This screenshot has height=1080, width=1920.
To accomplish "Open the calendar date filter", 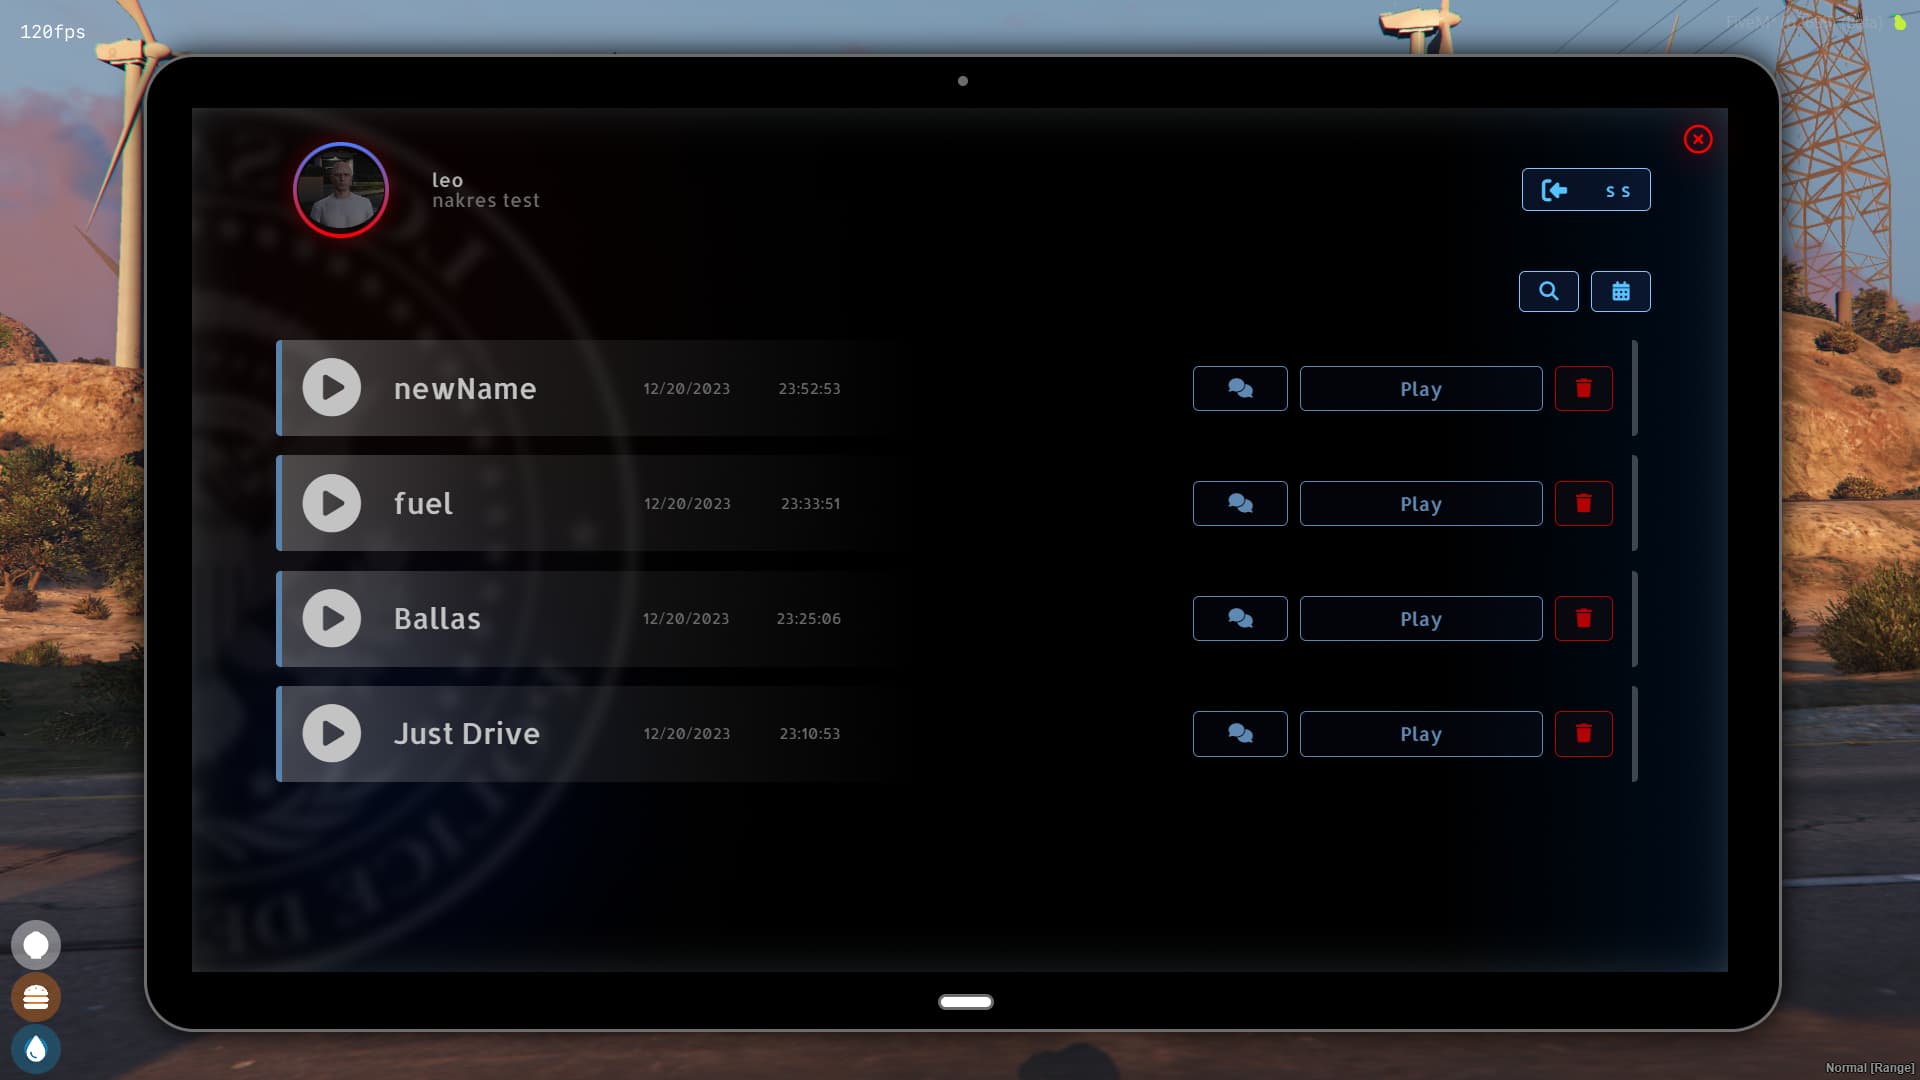I will (x=1620, y=291).
